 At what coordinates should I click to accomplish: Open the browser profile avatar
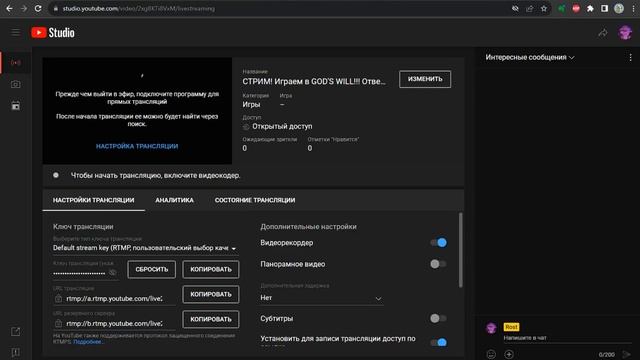coord(619,9)
